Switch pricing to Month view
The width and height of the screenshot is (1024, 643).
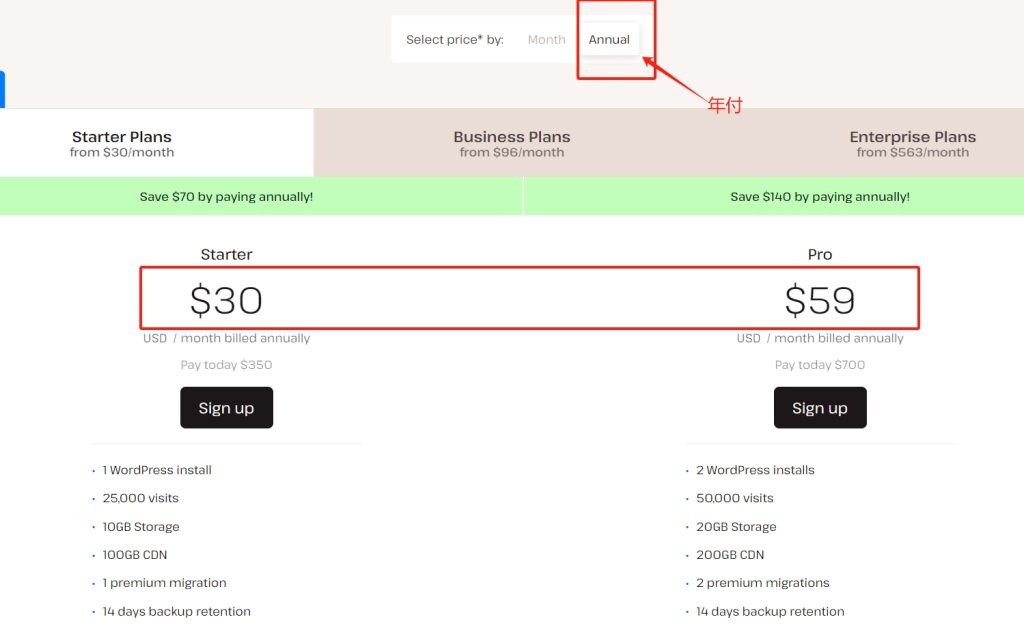[546, 39]
